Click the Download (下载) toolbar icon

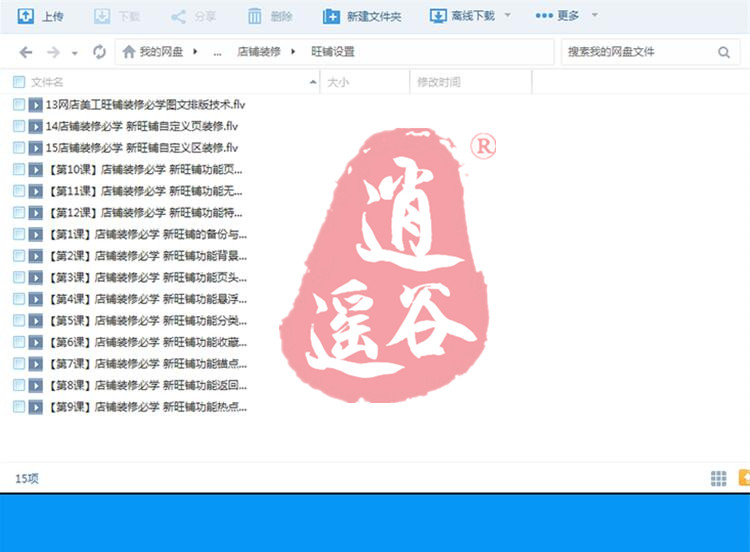[101, 16]
